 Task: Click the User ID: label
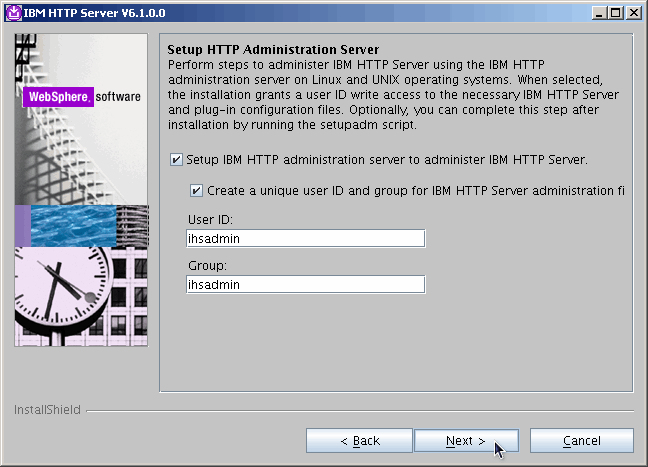[x=208, y=219]
